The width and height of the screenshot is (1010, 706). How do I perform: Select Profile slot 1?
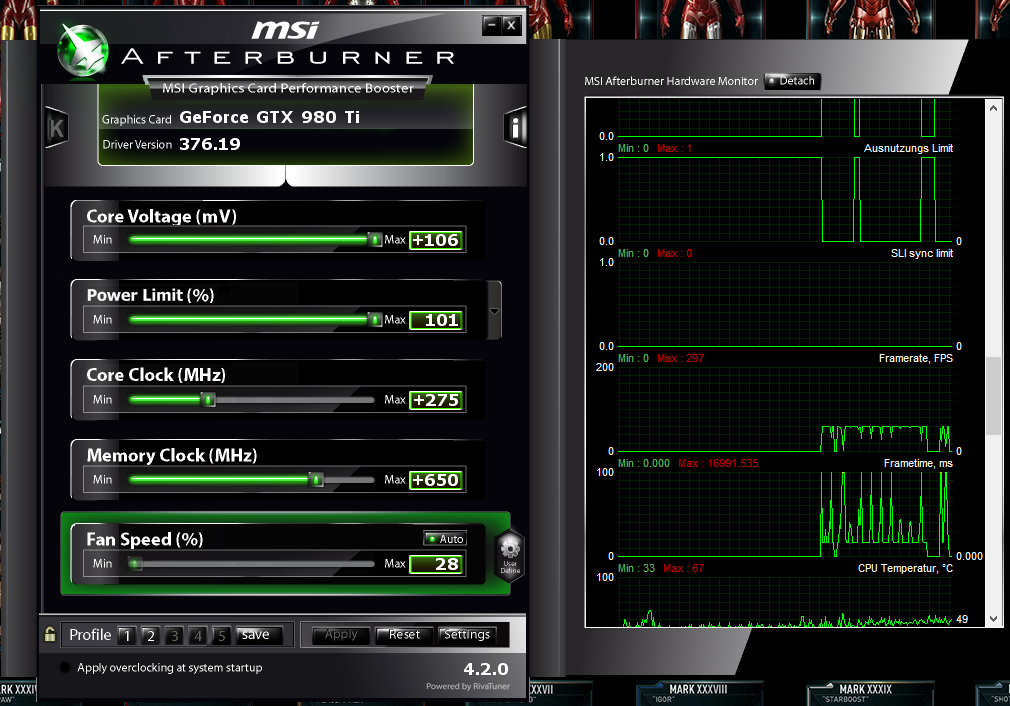(x=127, y=635)
